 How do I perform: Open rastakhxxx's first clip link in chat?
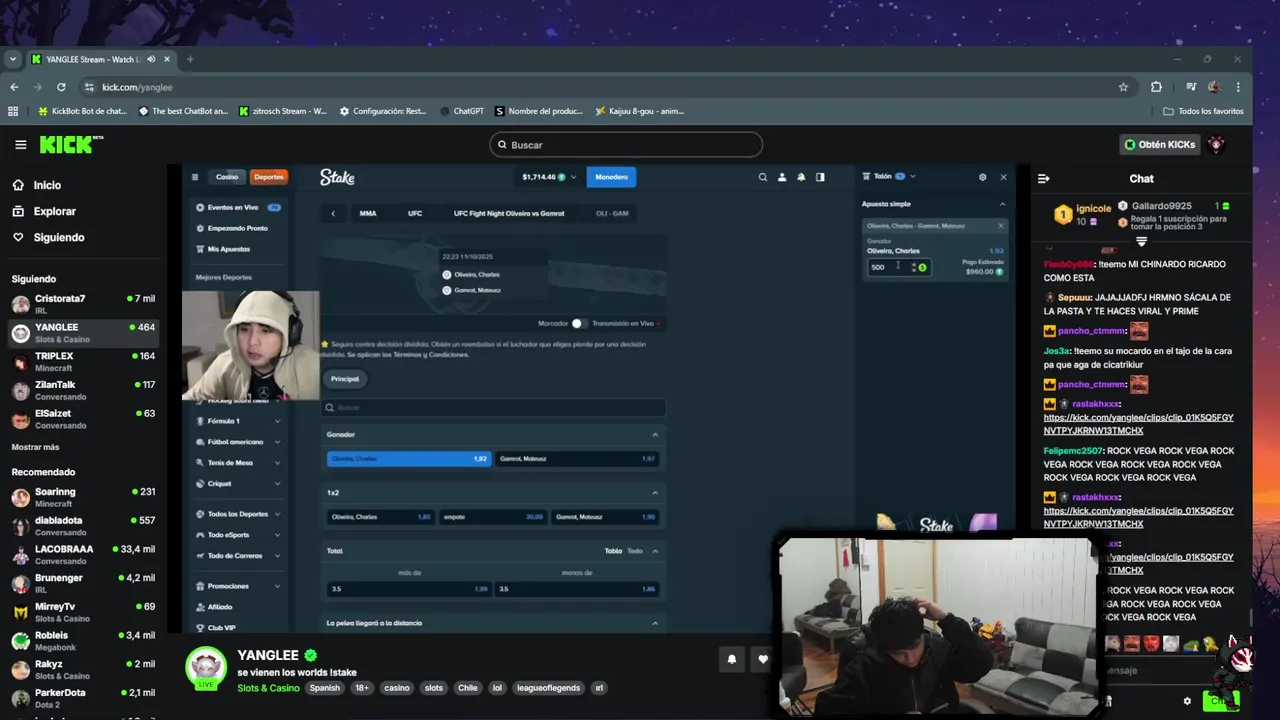click(x=1138, y=424)
